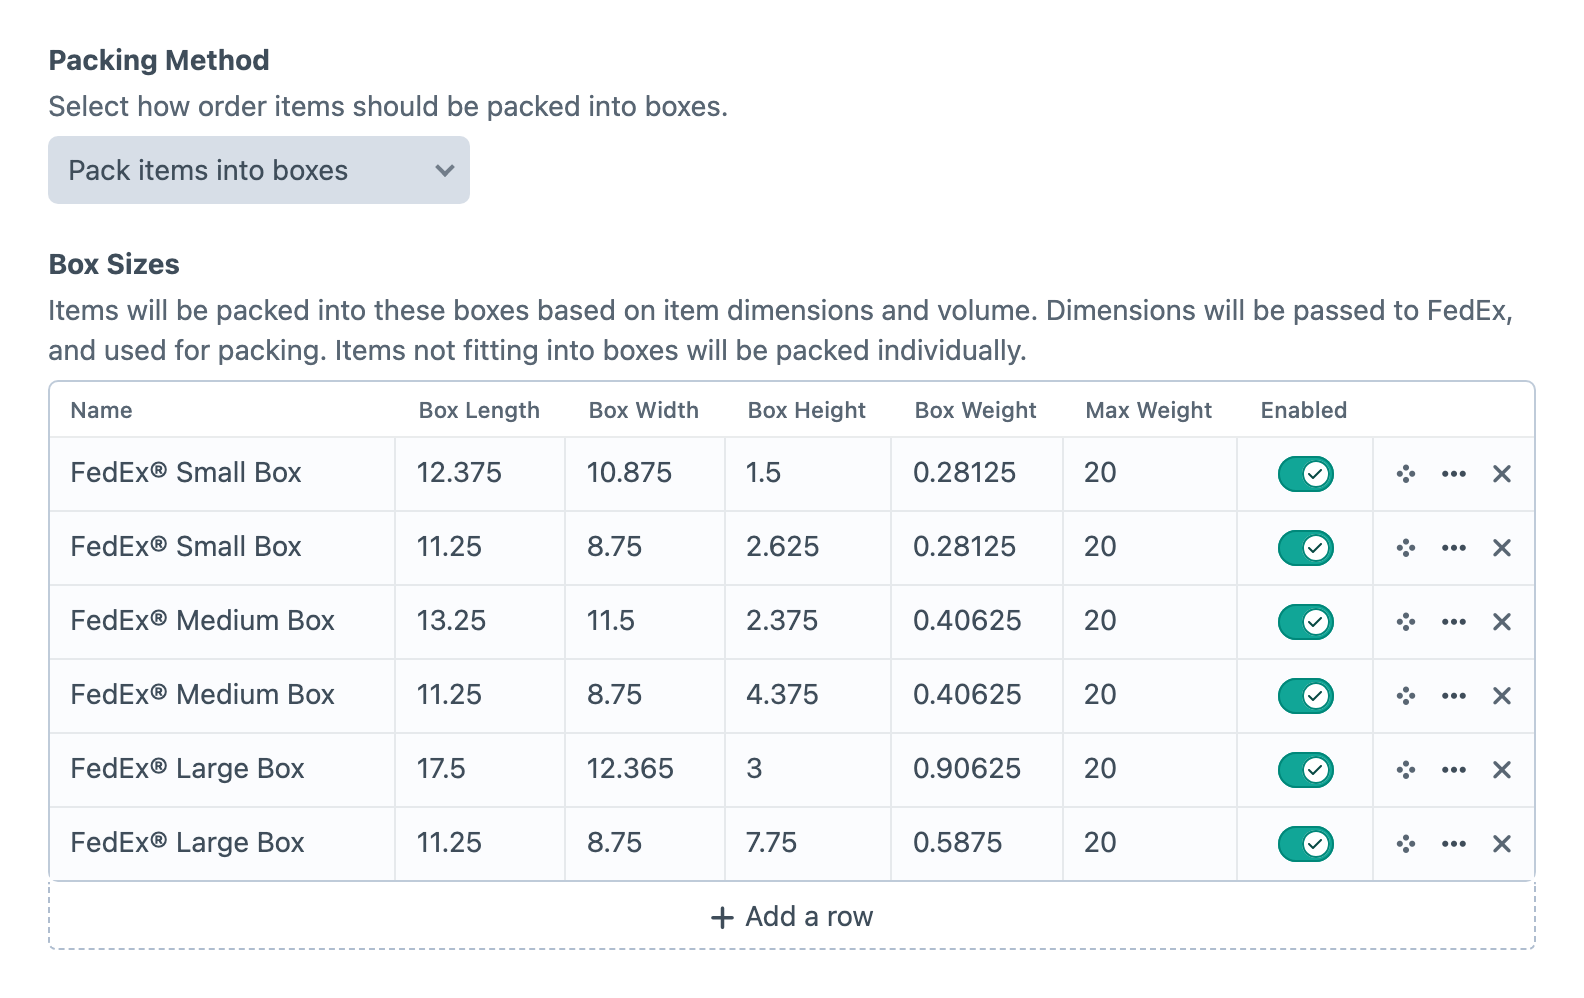Click the Box Width column header
This screenshot has height=998, width=1584.
coord(644,410)
